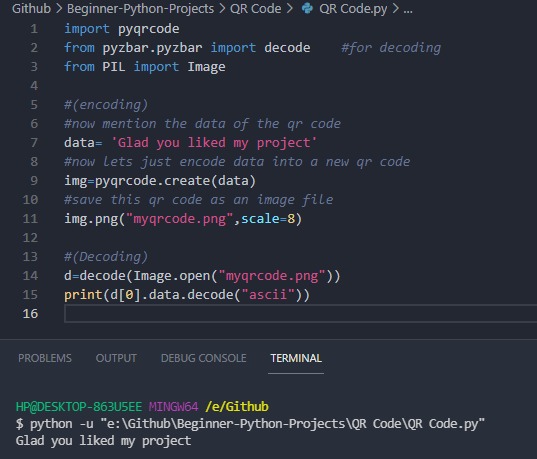The height and width of the screenshot is (459, 537).
Task: Click the "ascii" string in print line
Action: (268, 295)
